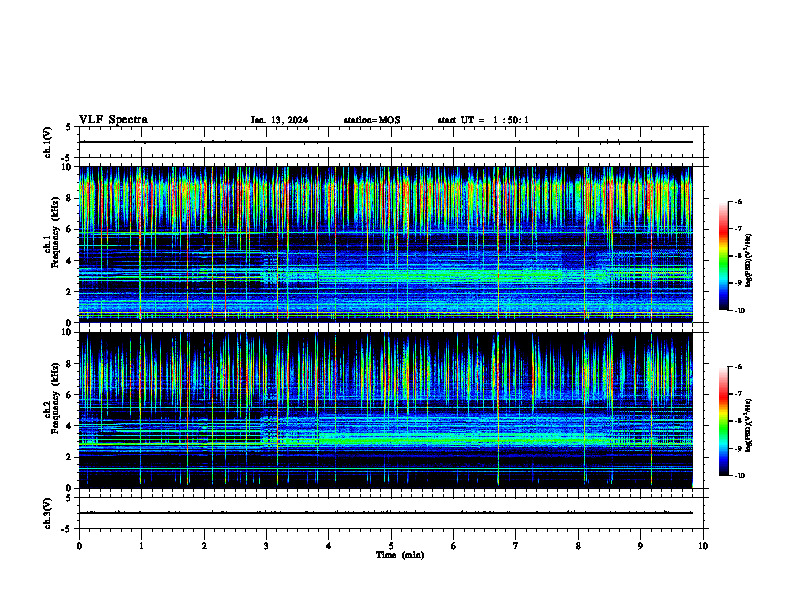This screenshot has height=612, width=792.
Task: Click ch.1 frequency axis tick "4"
Action: (x=69, y=261)
